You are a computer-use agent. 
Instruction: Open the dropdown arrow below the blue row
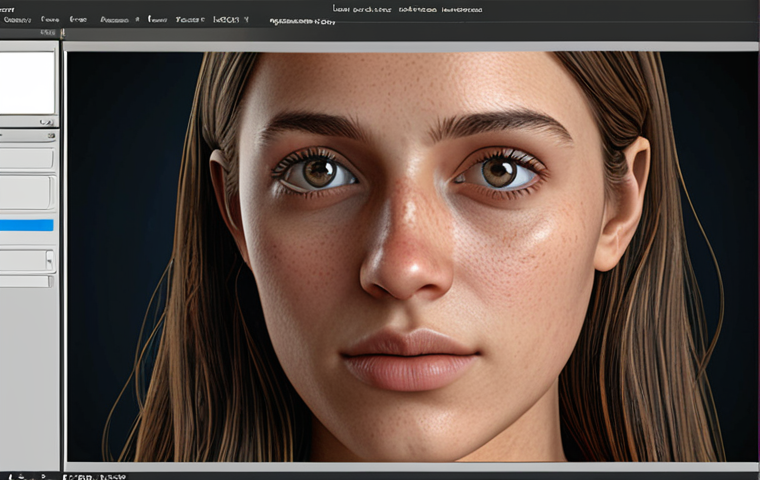(x=49, y=260)
